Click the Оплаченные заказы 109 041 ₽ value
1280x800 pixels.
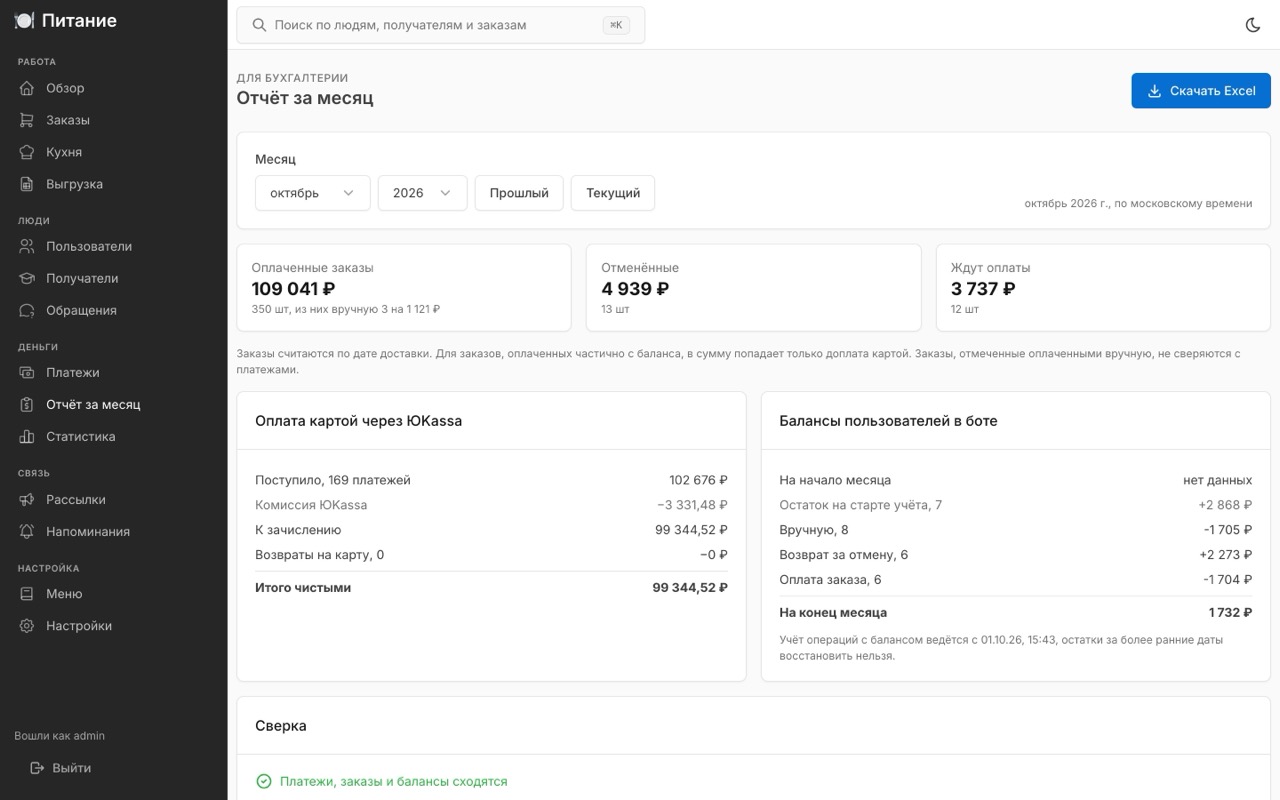tap(293, 289)
